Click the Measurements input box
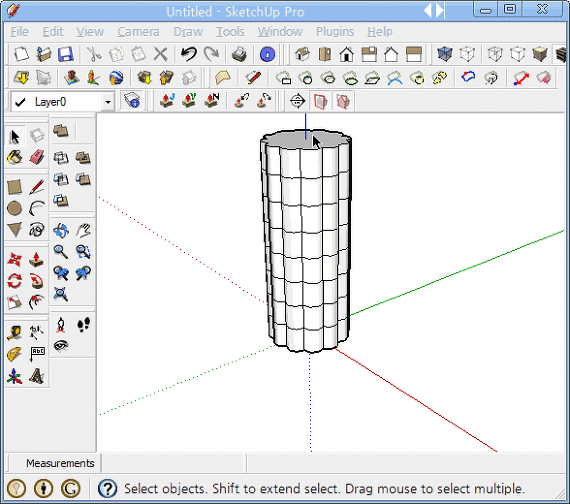This screenshot has width=570, height=504. tap(174, 463)
